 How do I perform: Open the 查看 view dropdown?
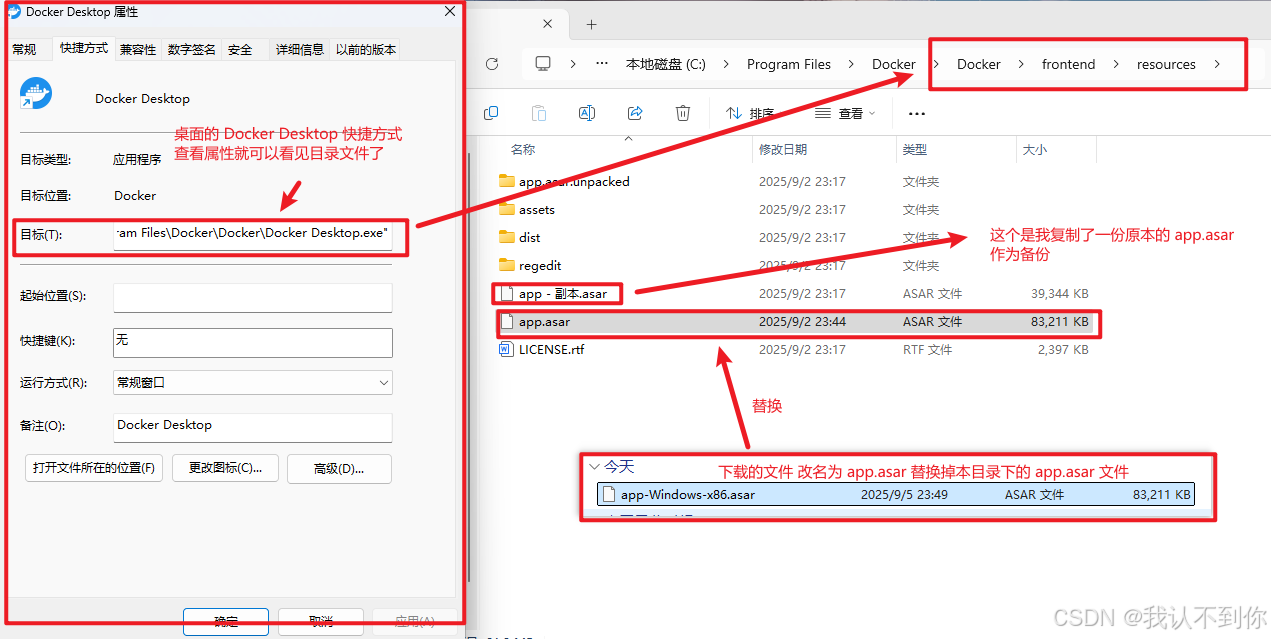tap(845, 113)
